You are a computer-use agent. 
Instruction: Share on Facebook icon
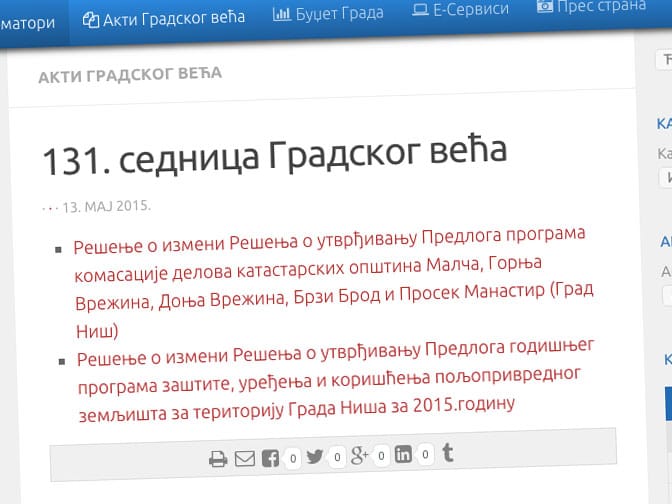(x=270, y=459)
